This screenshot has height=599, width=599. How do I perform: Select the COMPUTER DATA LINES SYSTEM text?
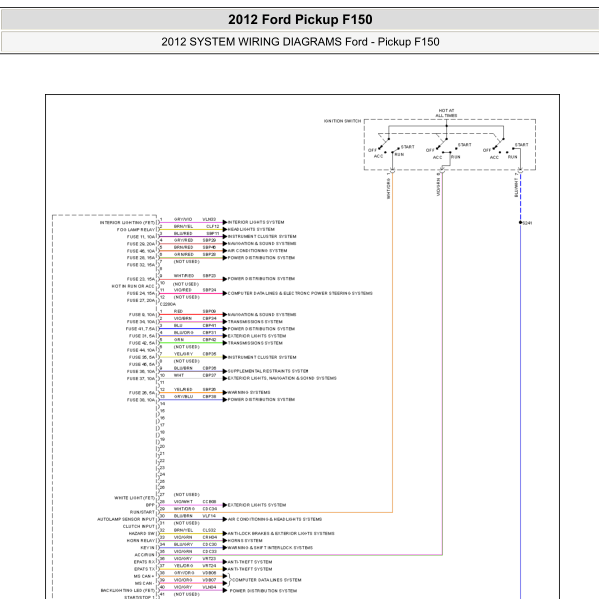tap(267, 580)
